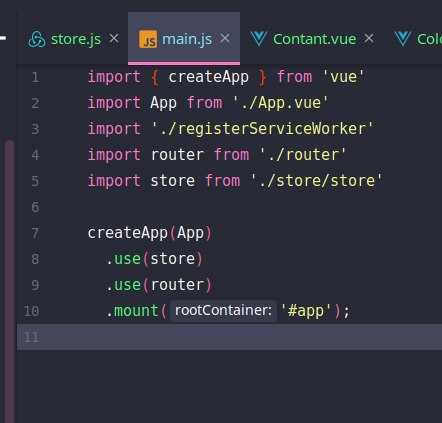This screenshot has height=423, width=442.
Task: Click line number 2 in the gutter
Action: coord(35,103)
